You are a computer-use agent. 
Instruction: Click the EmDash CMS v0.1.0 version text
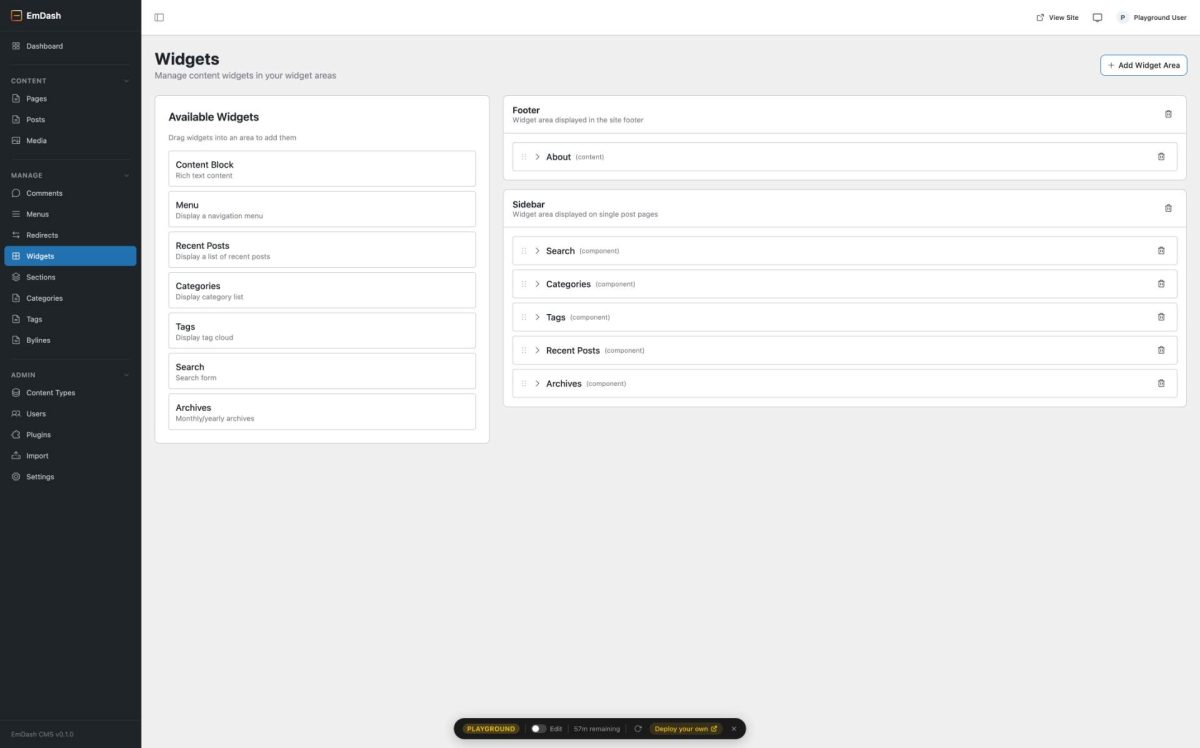[42, 734]
